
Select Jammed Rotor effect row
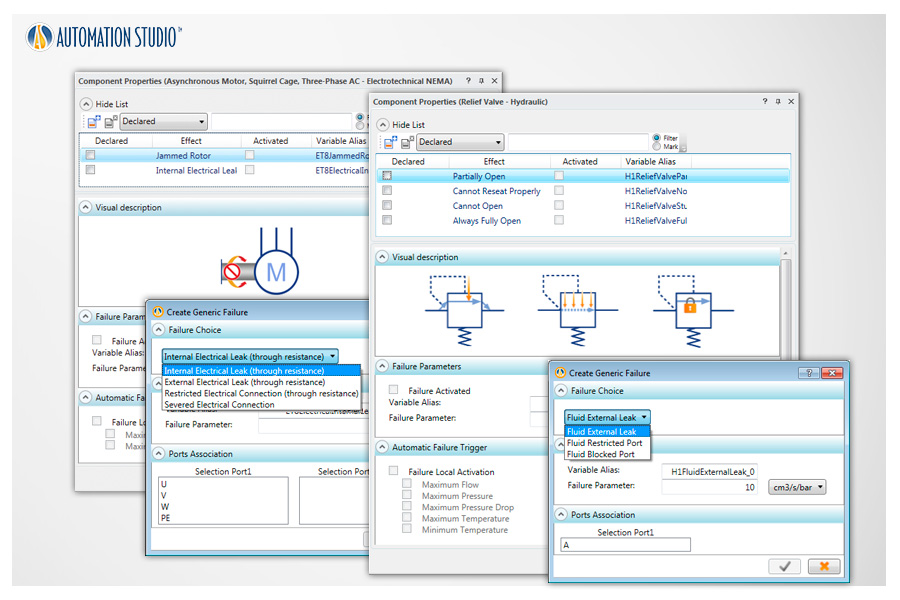pyautogui.click(x=183, y=156)
